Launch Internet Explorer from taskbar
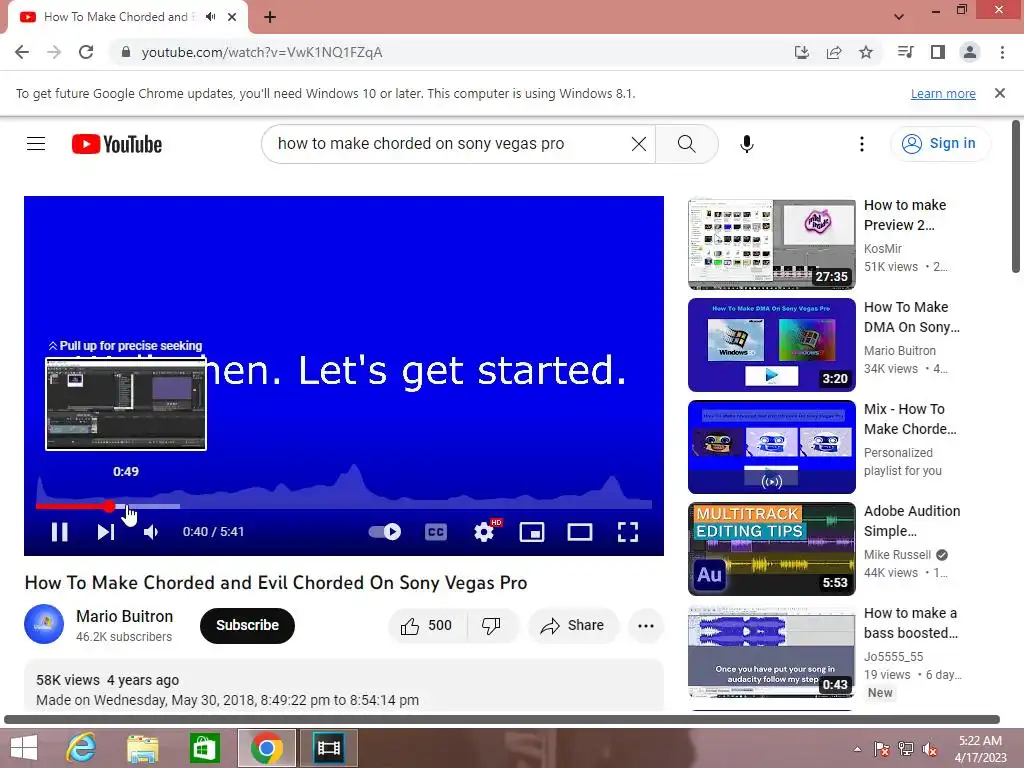 click(x=81, y=748)
